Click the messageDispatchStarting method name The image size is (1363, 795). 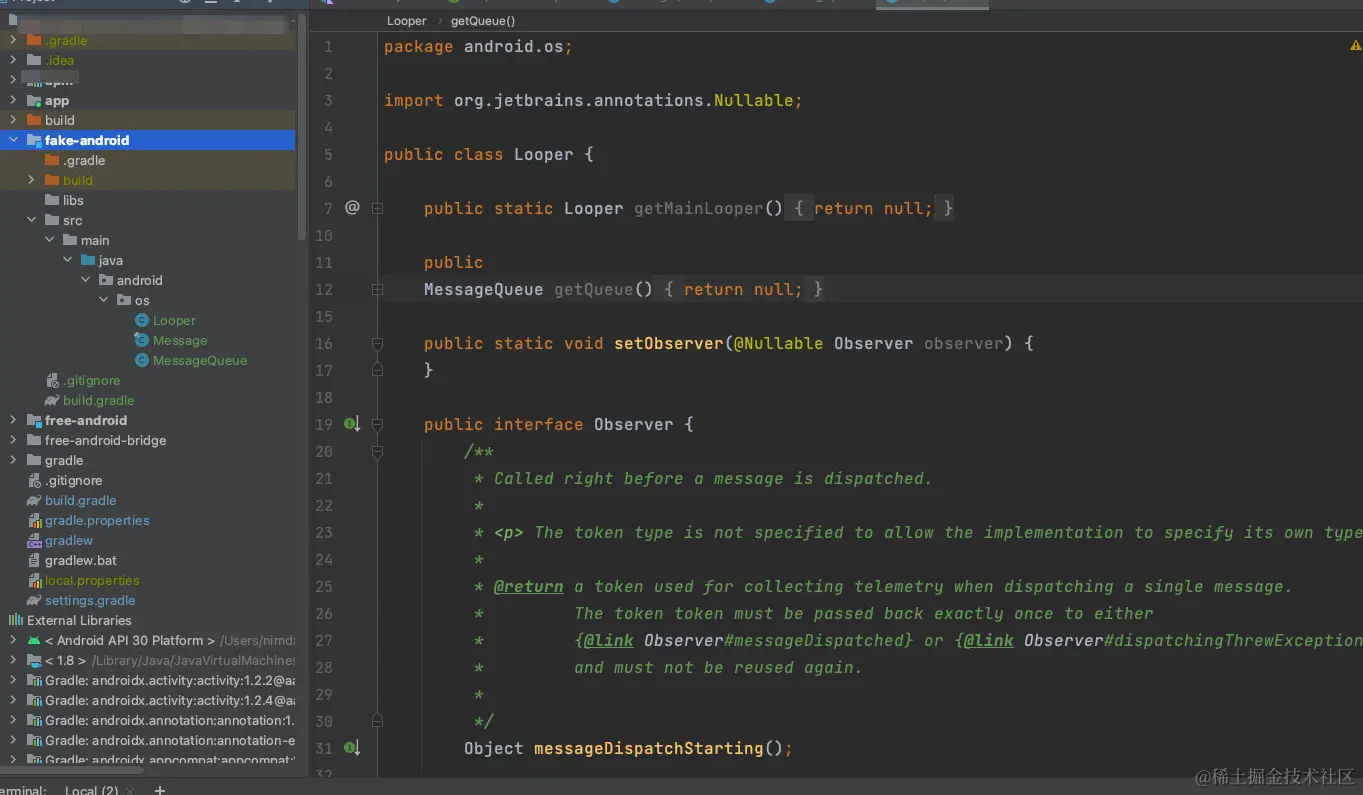point(648,748)
